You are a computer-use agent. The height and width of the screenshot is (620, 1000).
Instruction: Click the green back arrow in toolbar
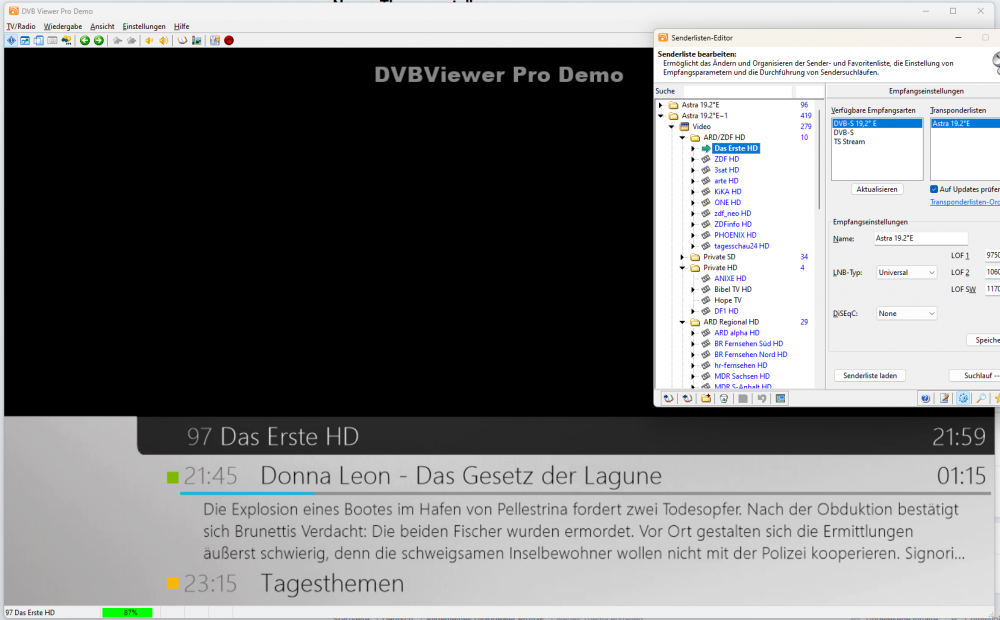(85, 40)
